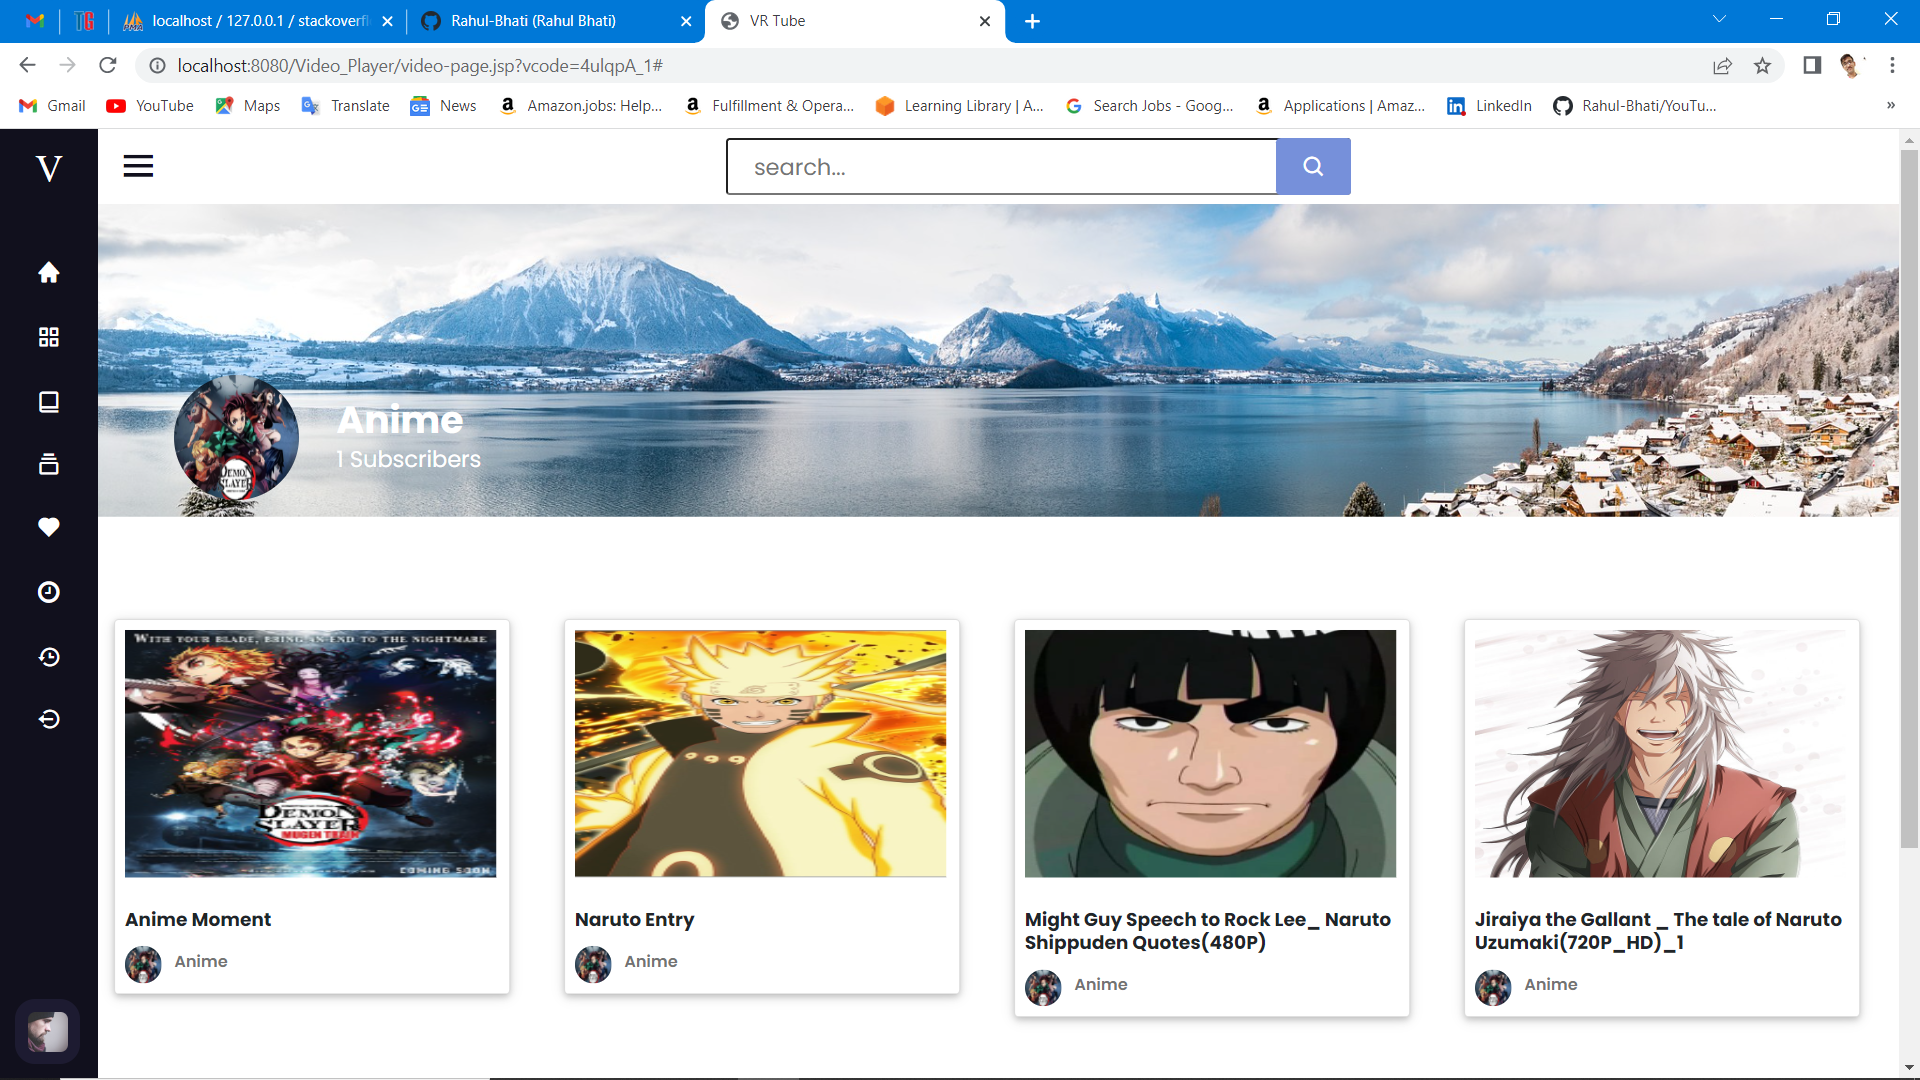Screen dimensions: 1920x1080
Task: Expand the bookmarks overflow chevron
Action: (1890, 106)
